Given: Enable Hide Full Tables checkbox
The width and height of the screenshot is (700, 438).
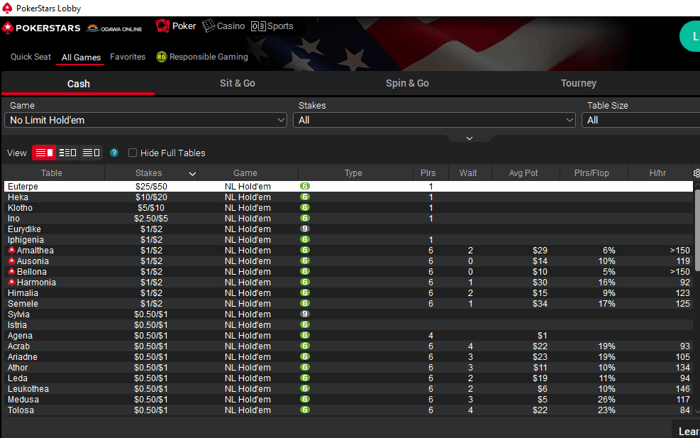Looking at the screenshot, I should point(132,153).
